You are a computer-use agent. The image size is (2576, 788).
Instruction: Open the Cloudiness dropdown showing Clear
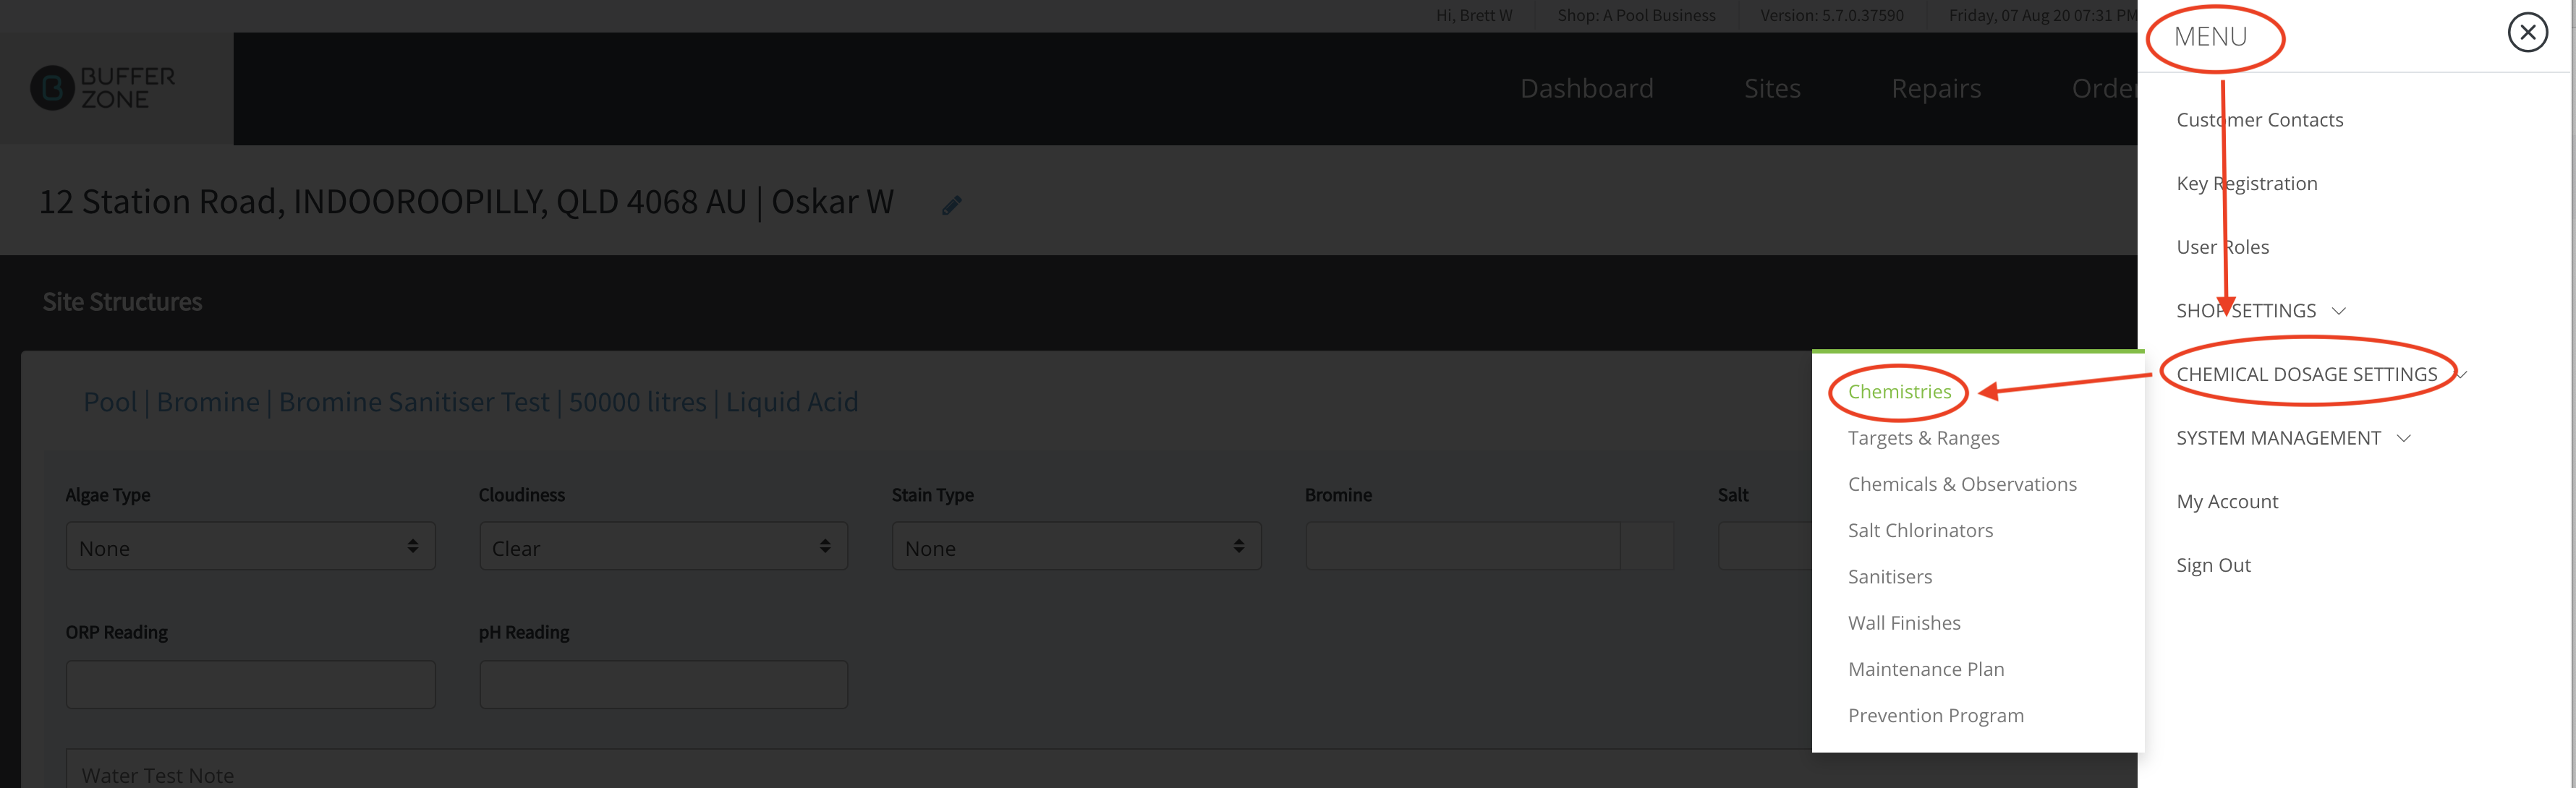tap(663, 547)
